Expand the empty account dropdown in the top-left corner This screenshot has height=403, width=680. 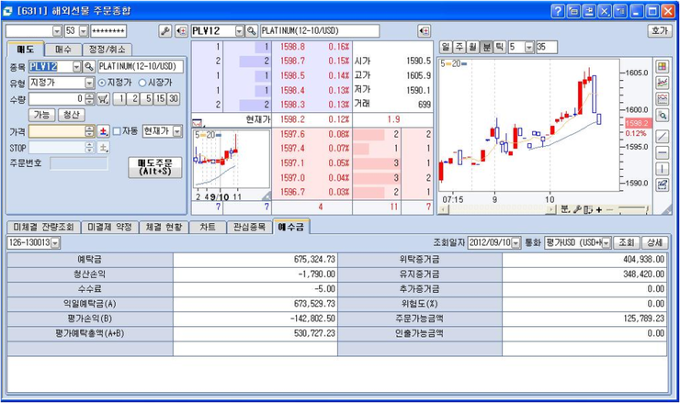[57, 31]
